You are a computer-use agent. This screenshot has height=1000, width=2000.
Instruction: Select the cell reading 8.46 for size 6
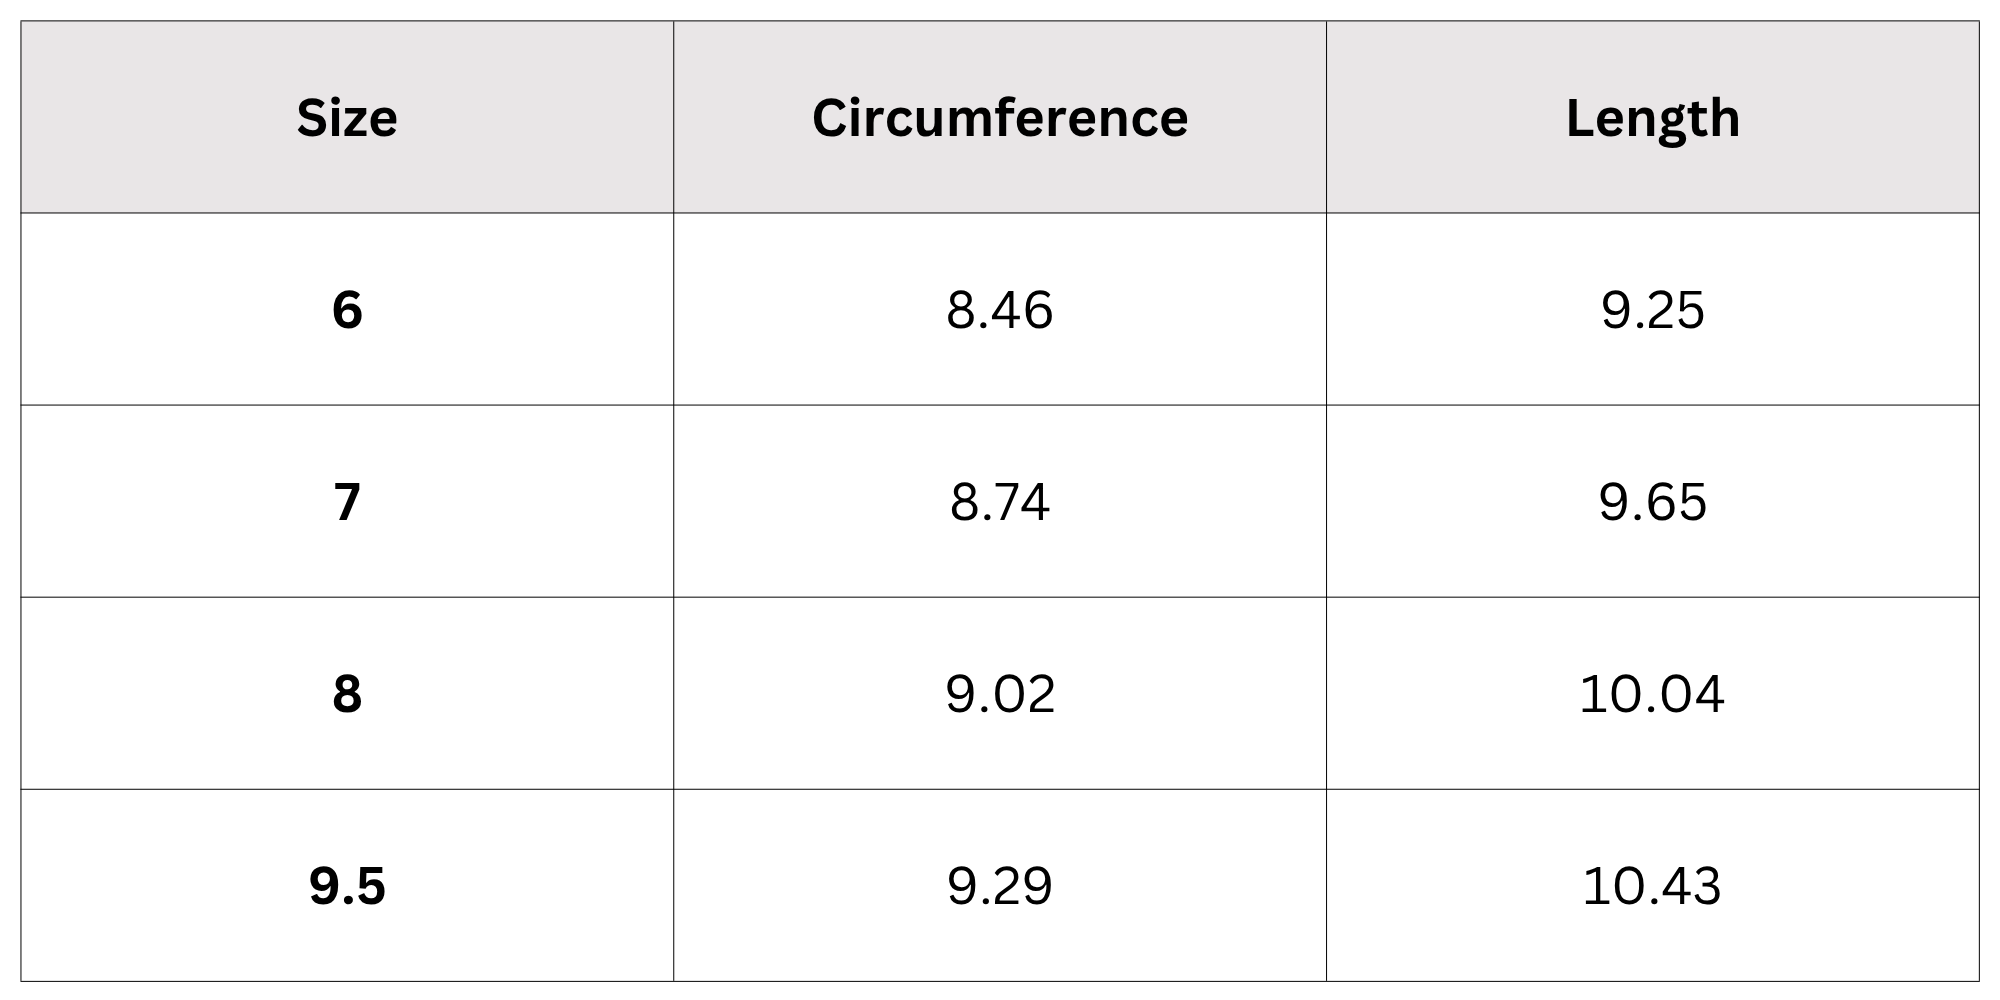[1000, 309]
